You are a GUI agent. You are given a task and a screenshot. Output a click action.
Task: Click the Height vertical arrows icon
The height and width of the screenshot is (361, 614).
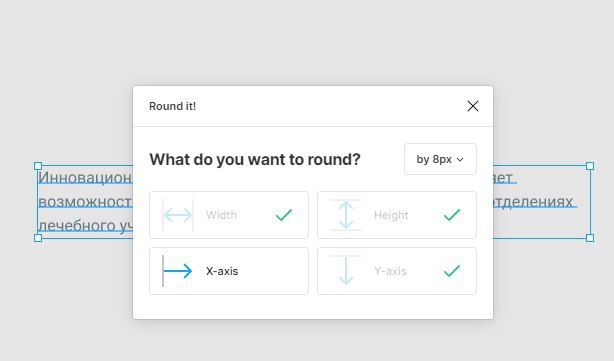tap(346, 215)
